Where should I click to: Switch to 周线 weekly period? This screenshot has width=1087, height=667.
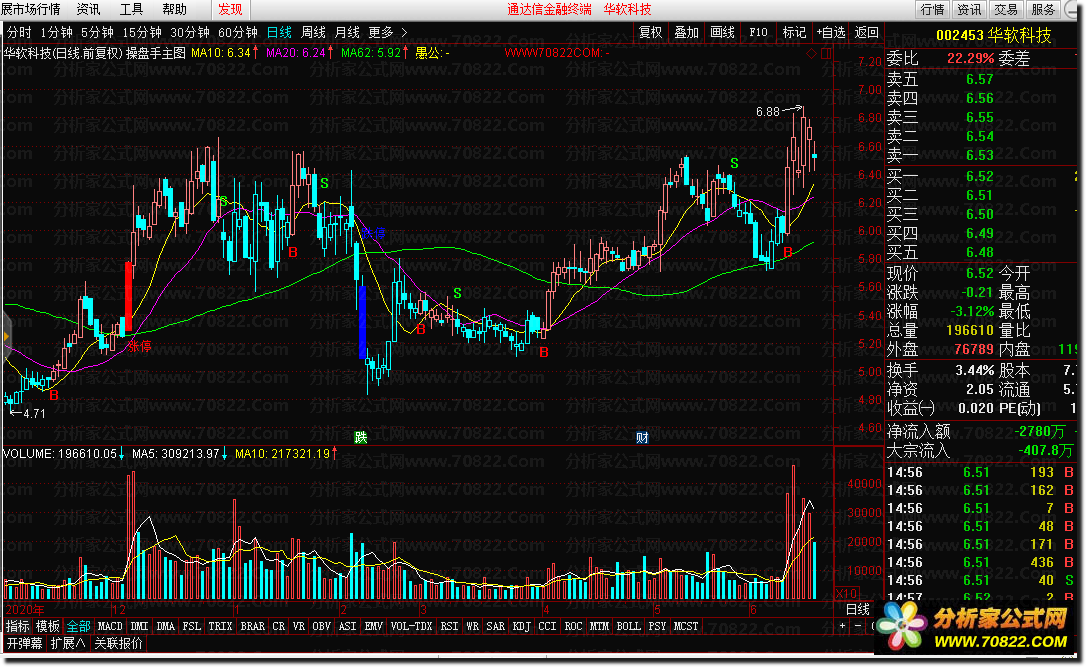tap(313, 33)
